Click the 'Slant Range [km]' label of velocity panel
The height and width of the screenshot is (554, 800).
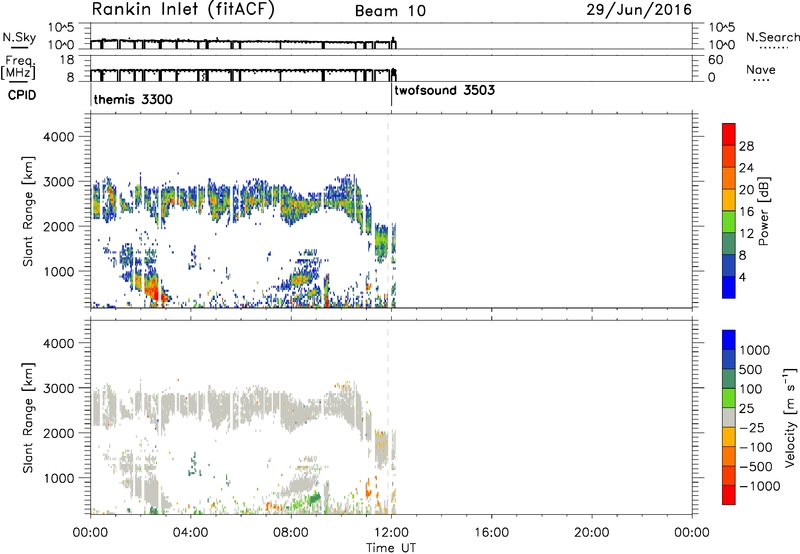(28, 418)
